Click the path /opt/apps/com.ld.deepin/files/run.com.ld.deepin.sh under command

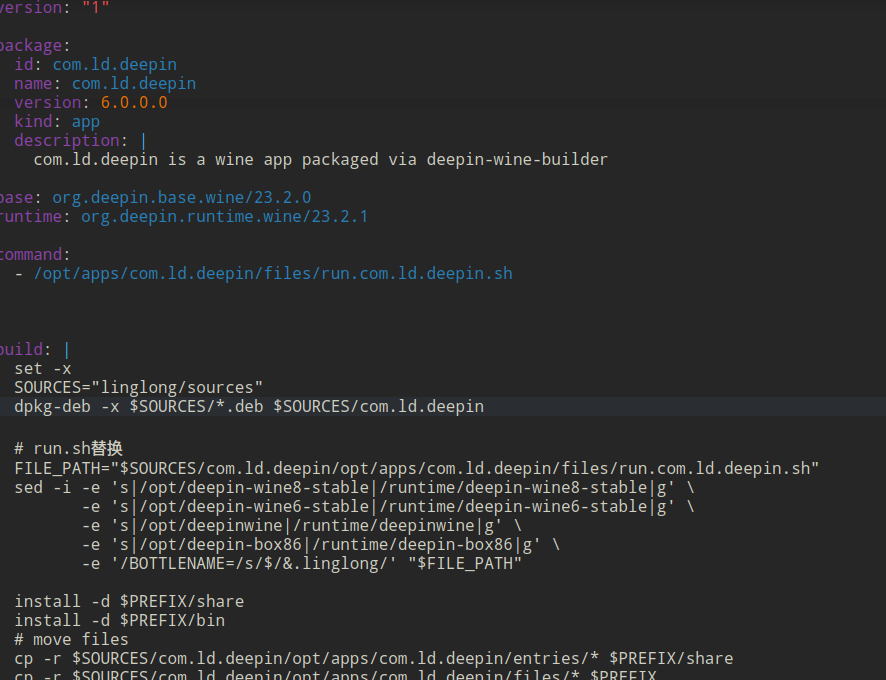(273, 274)
